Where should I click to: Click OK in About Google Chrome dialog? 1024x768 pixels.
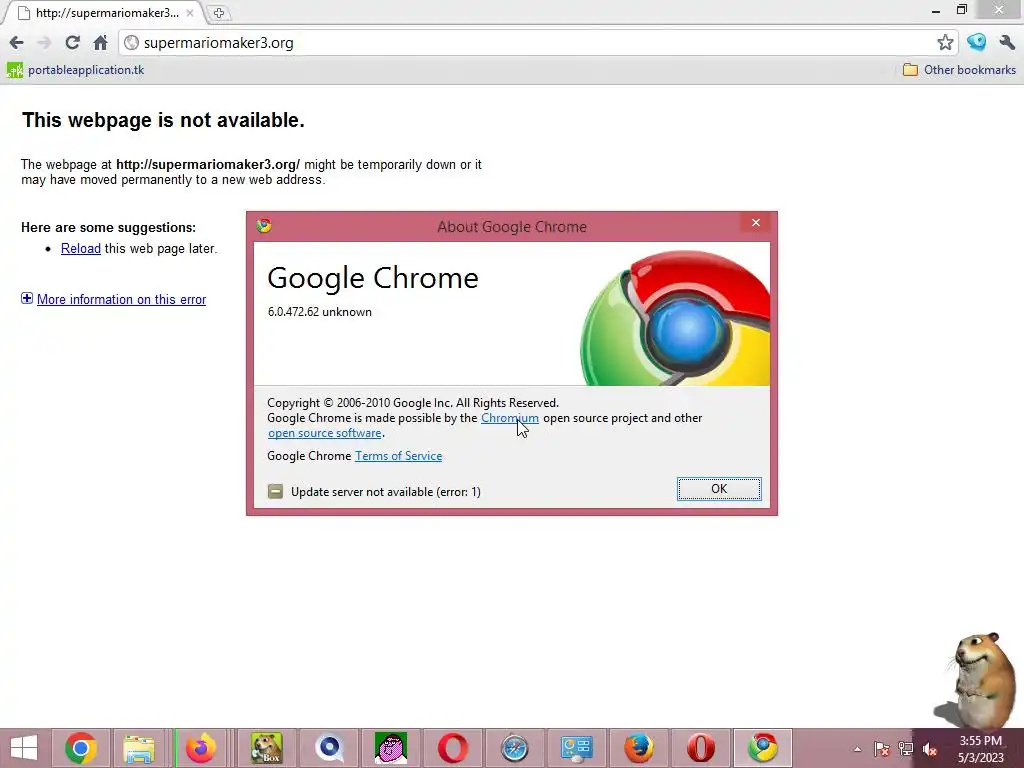pyautogui.click(x=719, y=489)
